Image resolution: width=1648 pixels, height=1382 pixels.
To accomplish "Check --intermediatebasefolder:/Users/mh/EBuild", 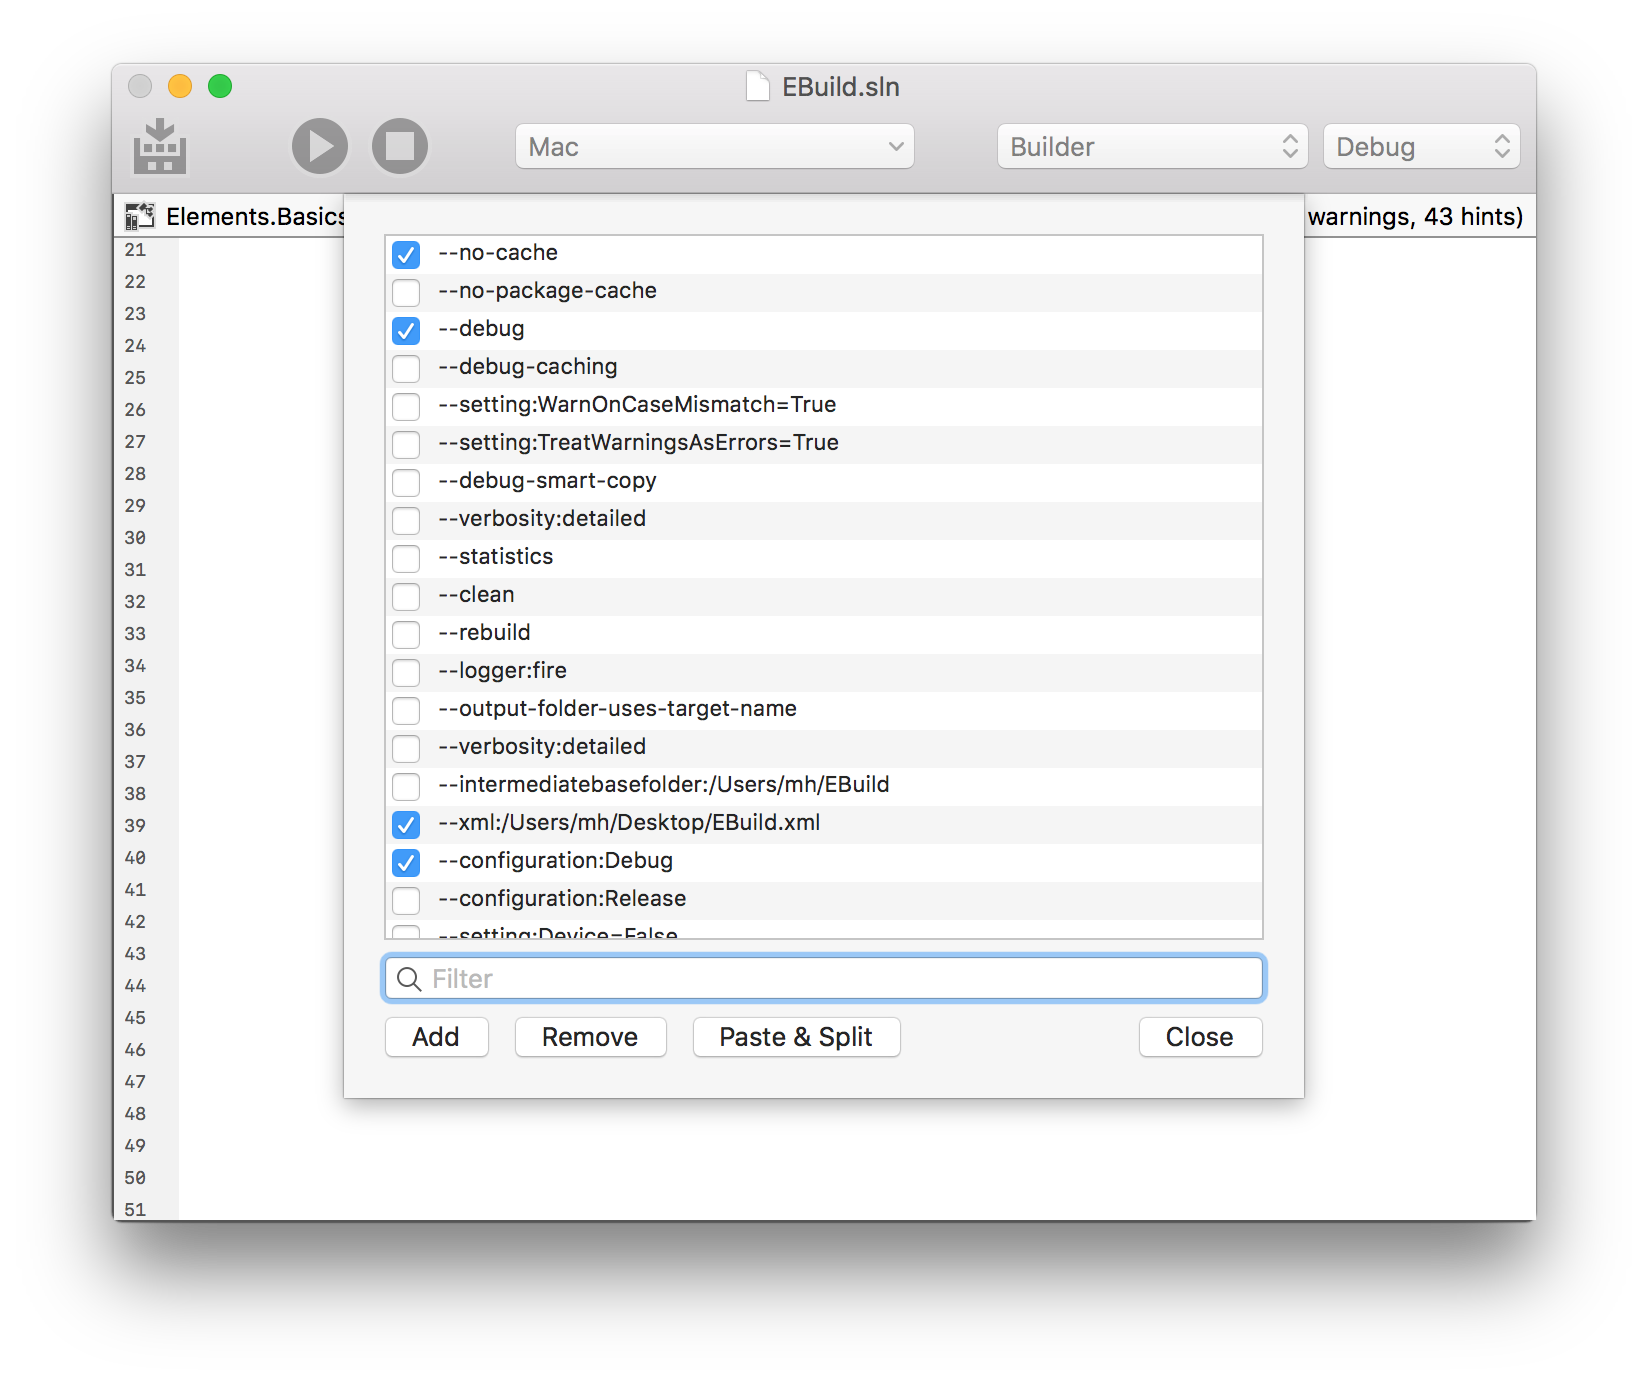I will [x=406, y=786].
